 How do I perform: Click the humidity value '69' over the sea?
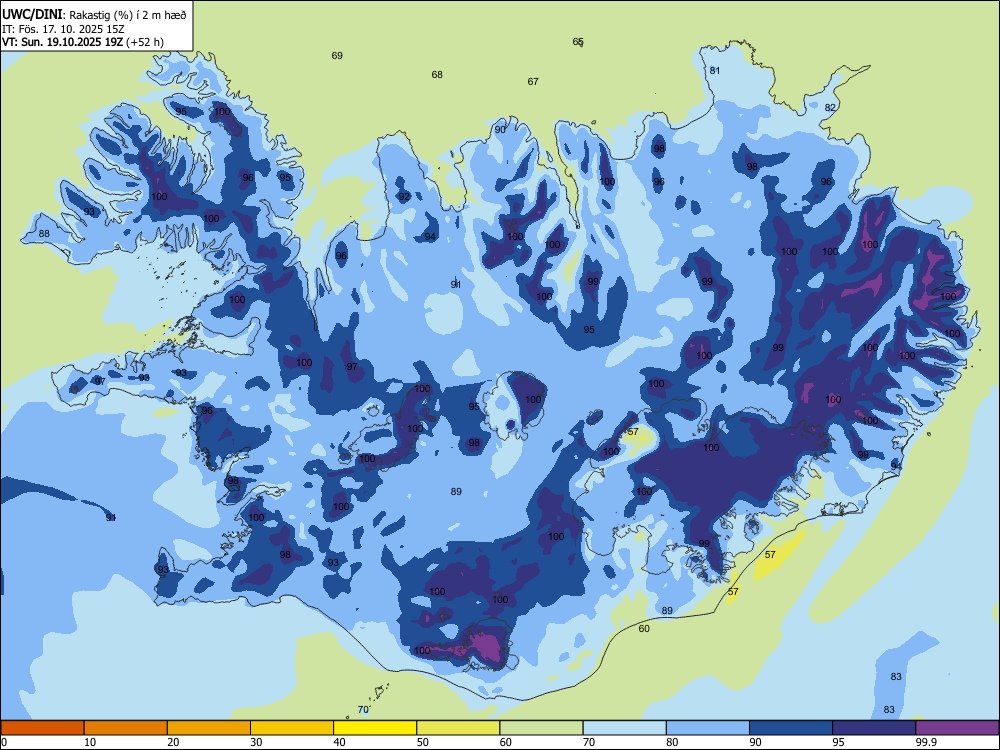point(337,55)
